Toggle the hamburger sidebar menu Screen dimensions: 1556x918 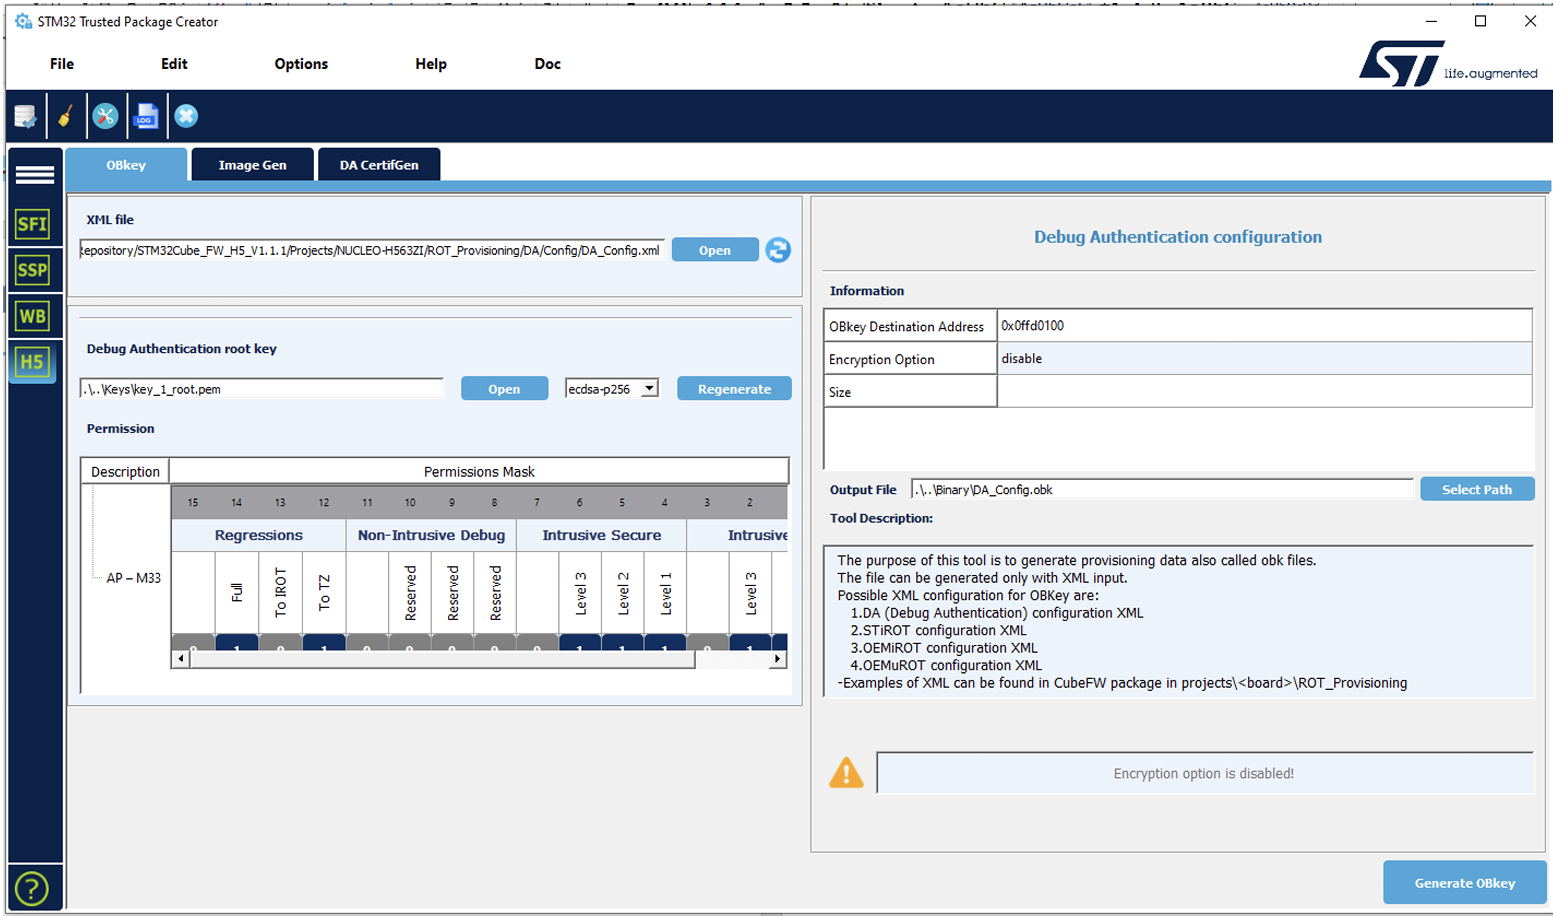point(35,175)
